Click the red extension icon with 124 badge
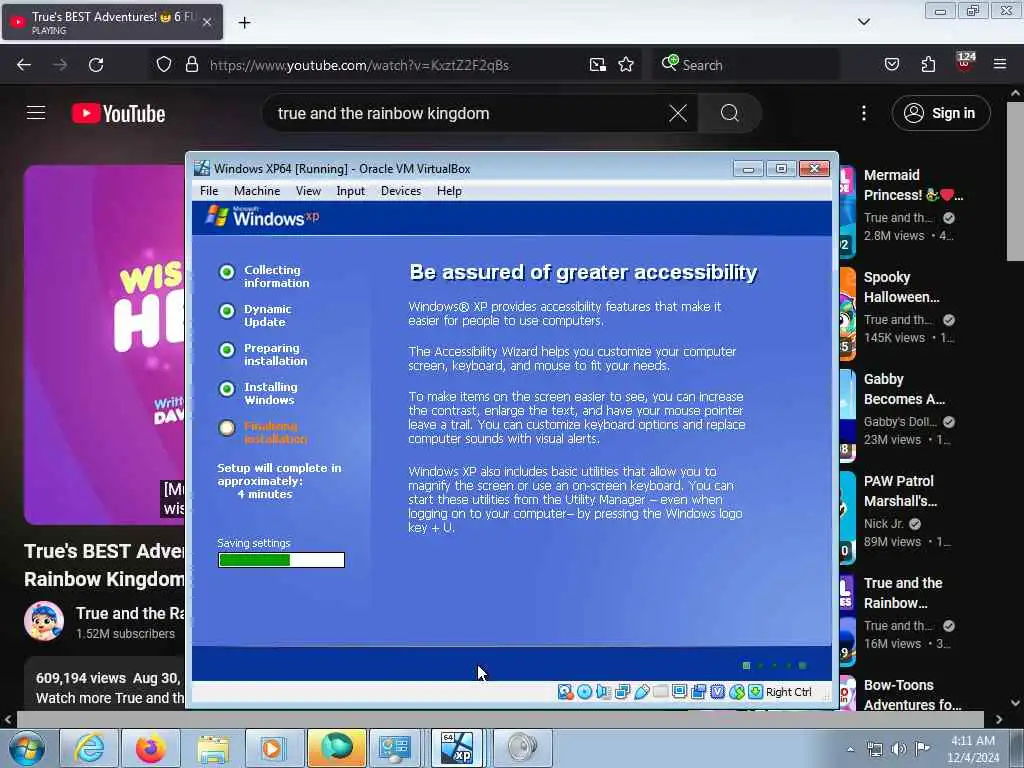The image size is (1024, 768). (965, 63)
